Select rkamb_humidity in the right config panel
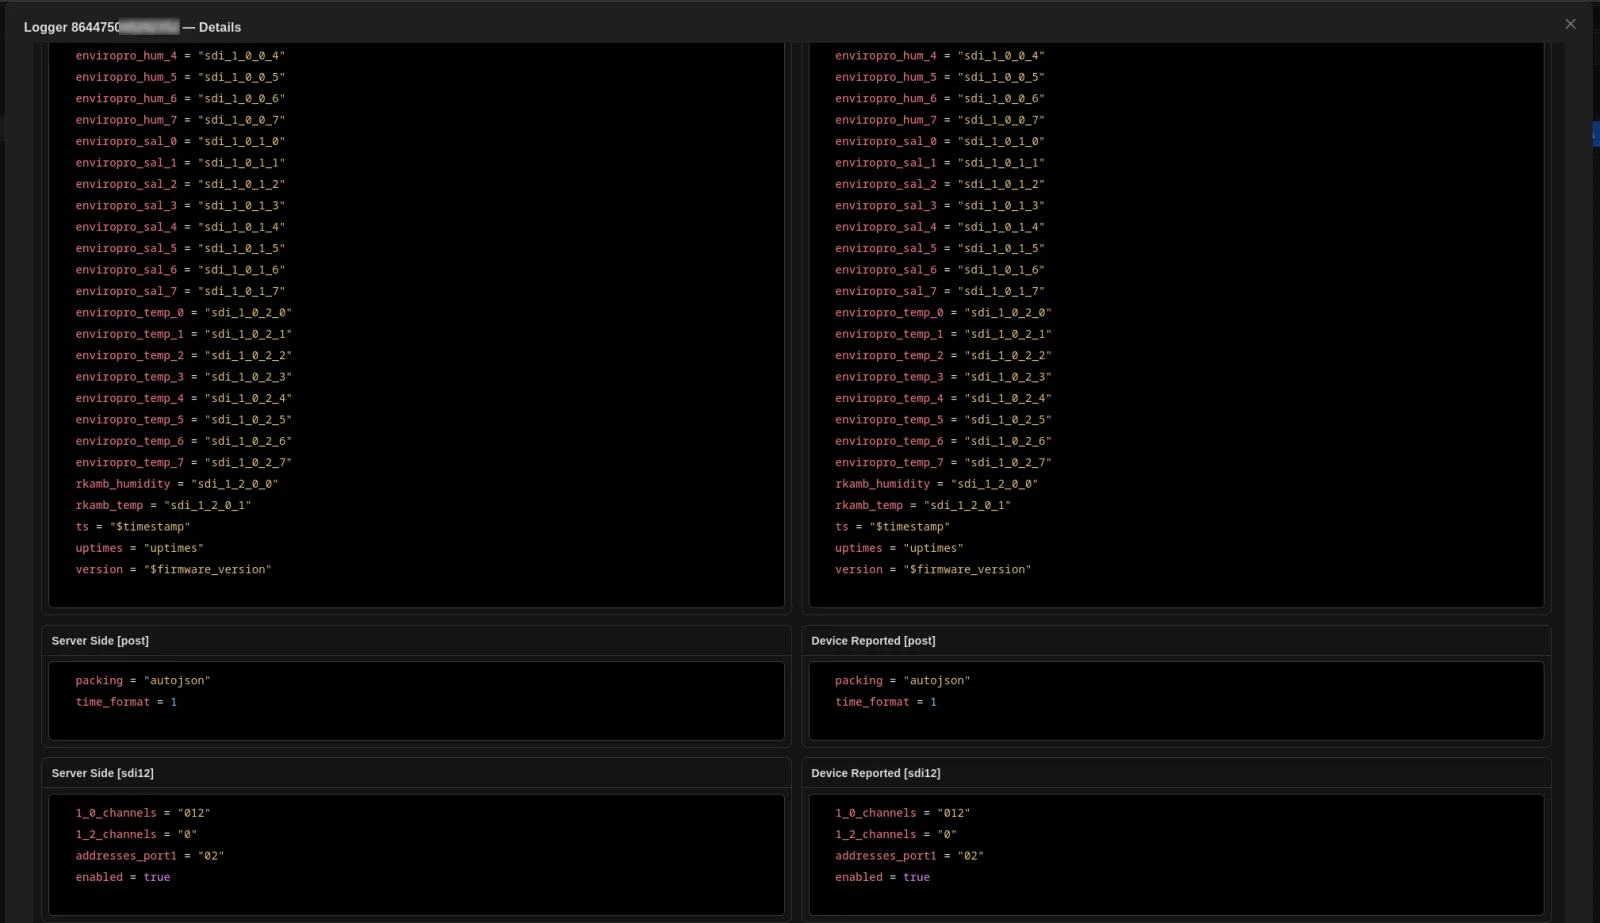 click(x=937, y=484)
